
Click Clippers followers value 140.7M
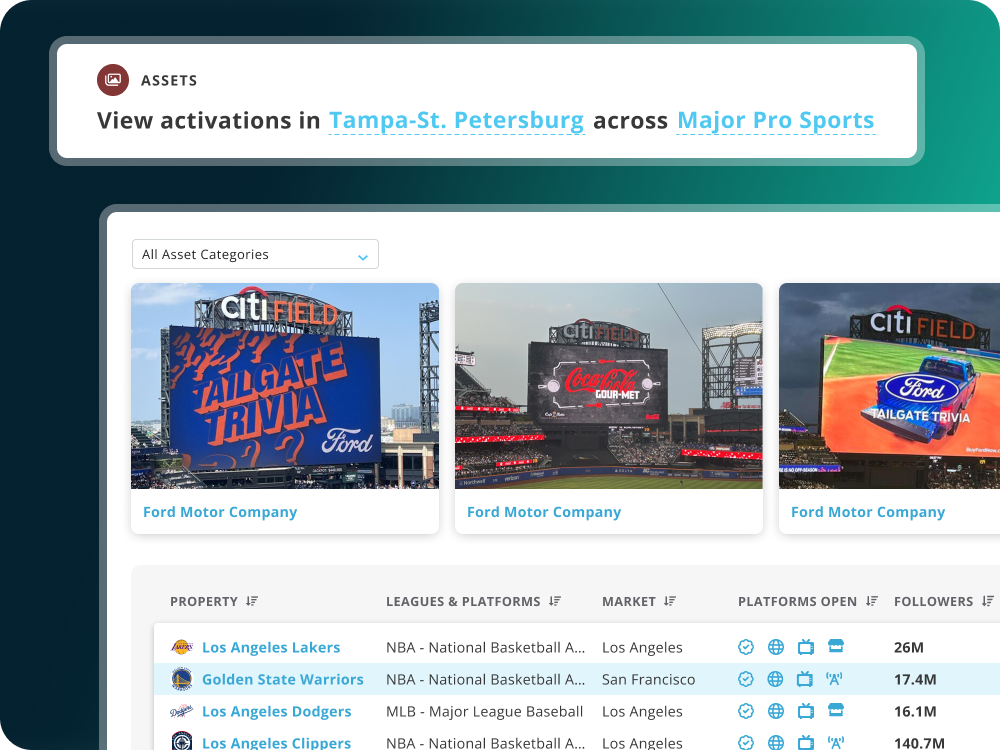coord(919,743)
